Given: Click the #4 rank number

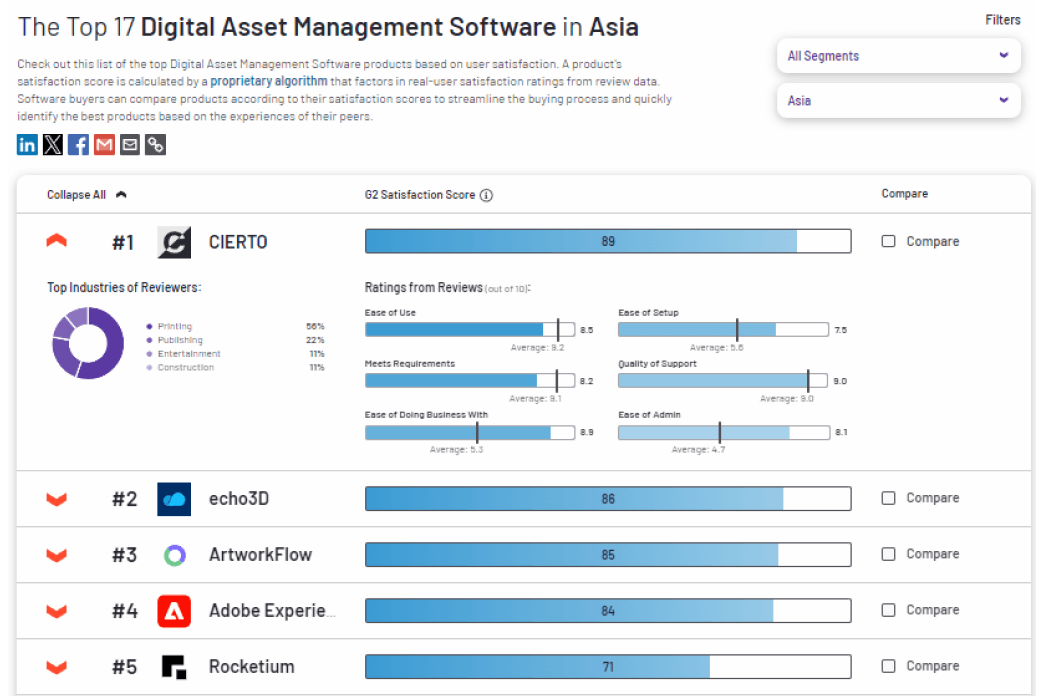Looking at the screenshot, I should (x=125, y=612).
